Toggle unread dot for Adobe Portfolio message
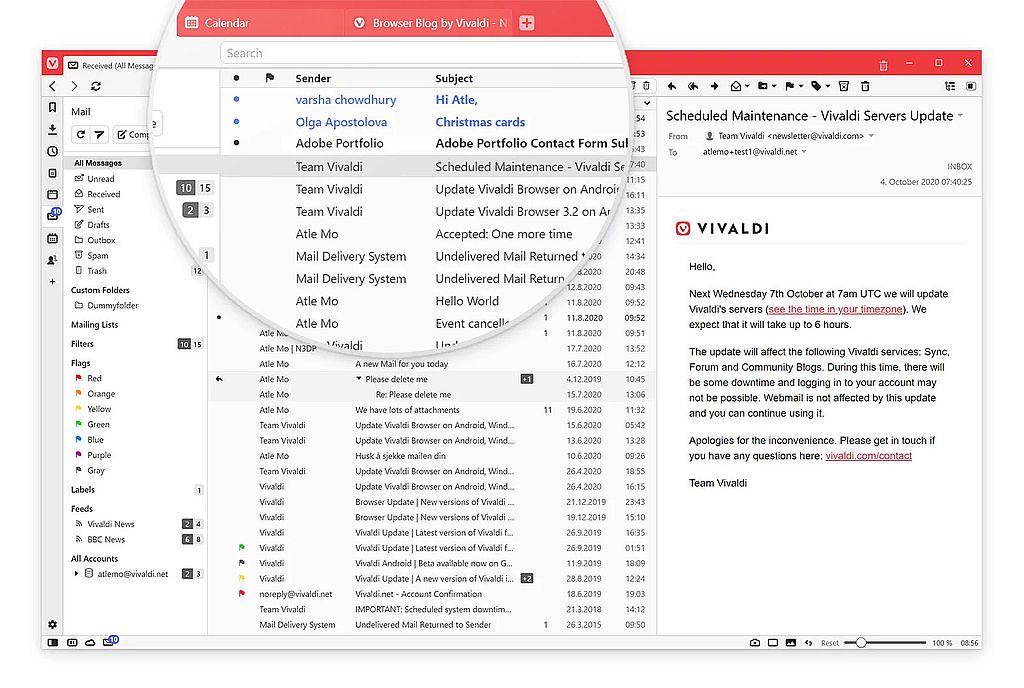1024x688 pixels. (236, 143)
